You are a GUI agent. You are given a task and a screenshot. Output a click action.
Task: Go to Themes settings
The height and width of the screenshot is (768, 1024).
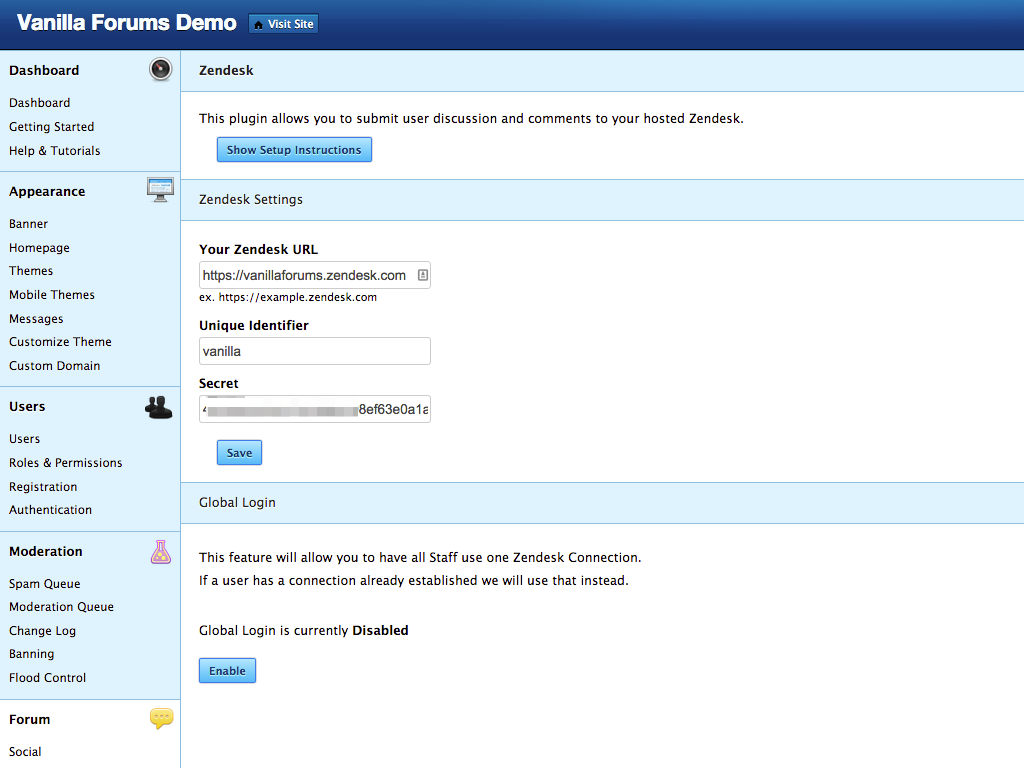[31, 271]
